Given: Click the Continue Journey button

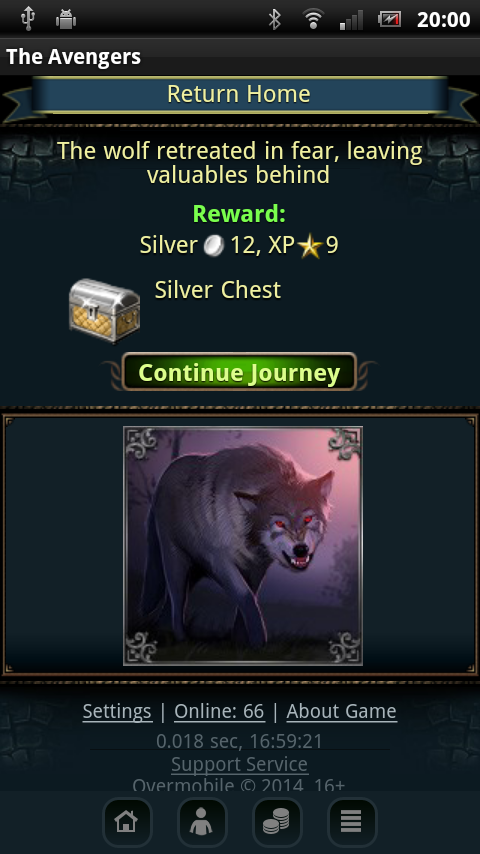Looking at the screenshot, I should (239, 372).
